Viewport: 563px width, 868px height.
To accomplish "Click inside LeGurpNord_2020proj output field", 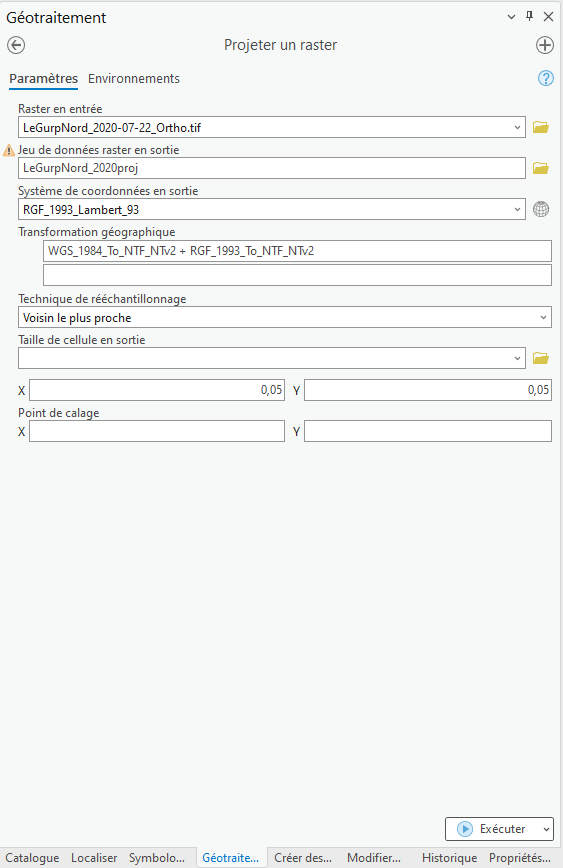I will coord(272,168).
